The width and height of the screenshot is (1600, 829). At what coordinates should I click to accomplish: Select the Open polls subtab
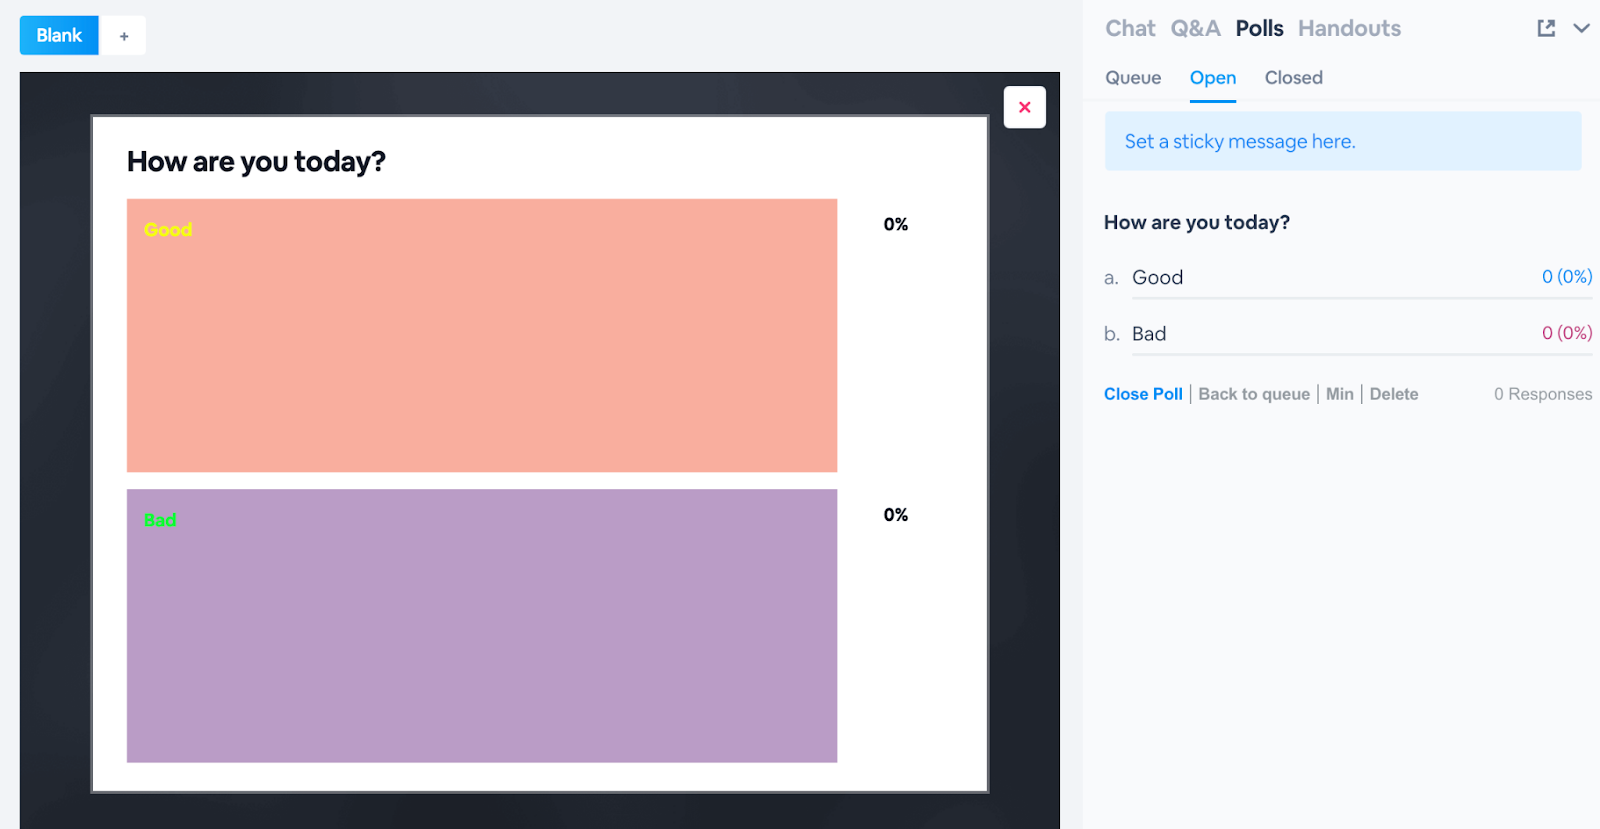(x=1212, y=78)
